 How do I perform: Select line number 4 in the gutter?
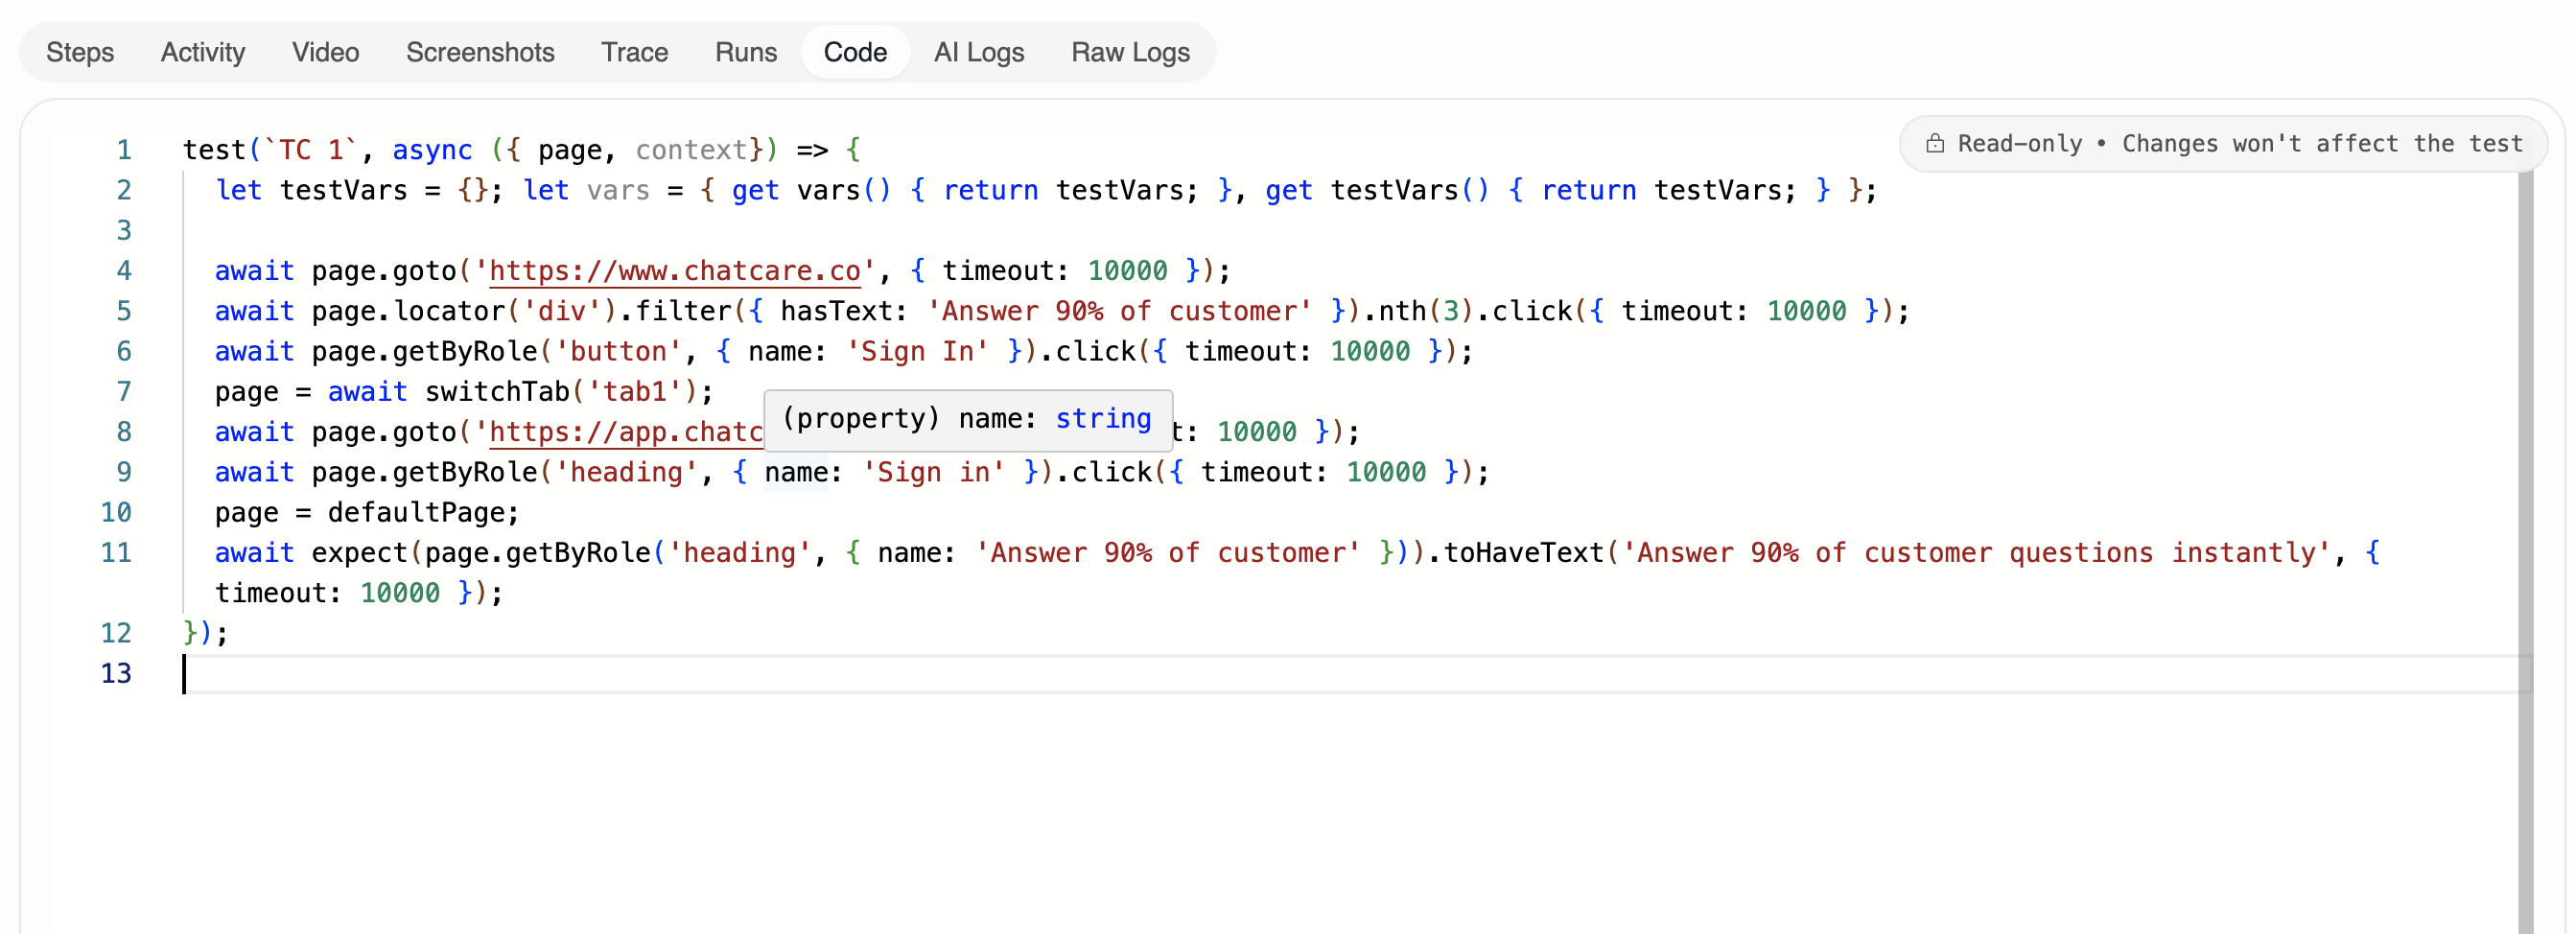124,270
